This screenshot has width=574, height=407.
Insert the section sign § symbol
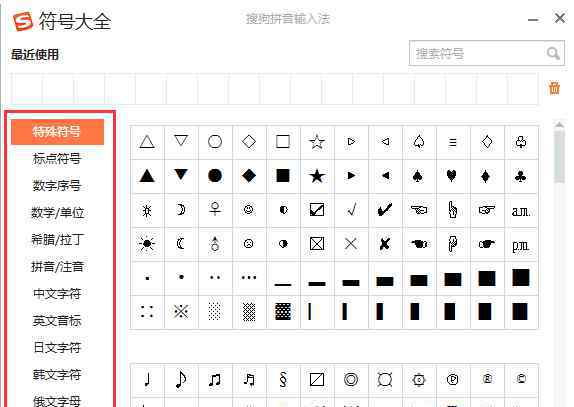point(283,380)
